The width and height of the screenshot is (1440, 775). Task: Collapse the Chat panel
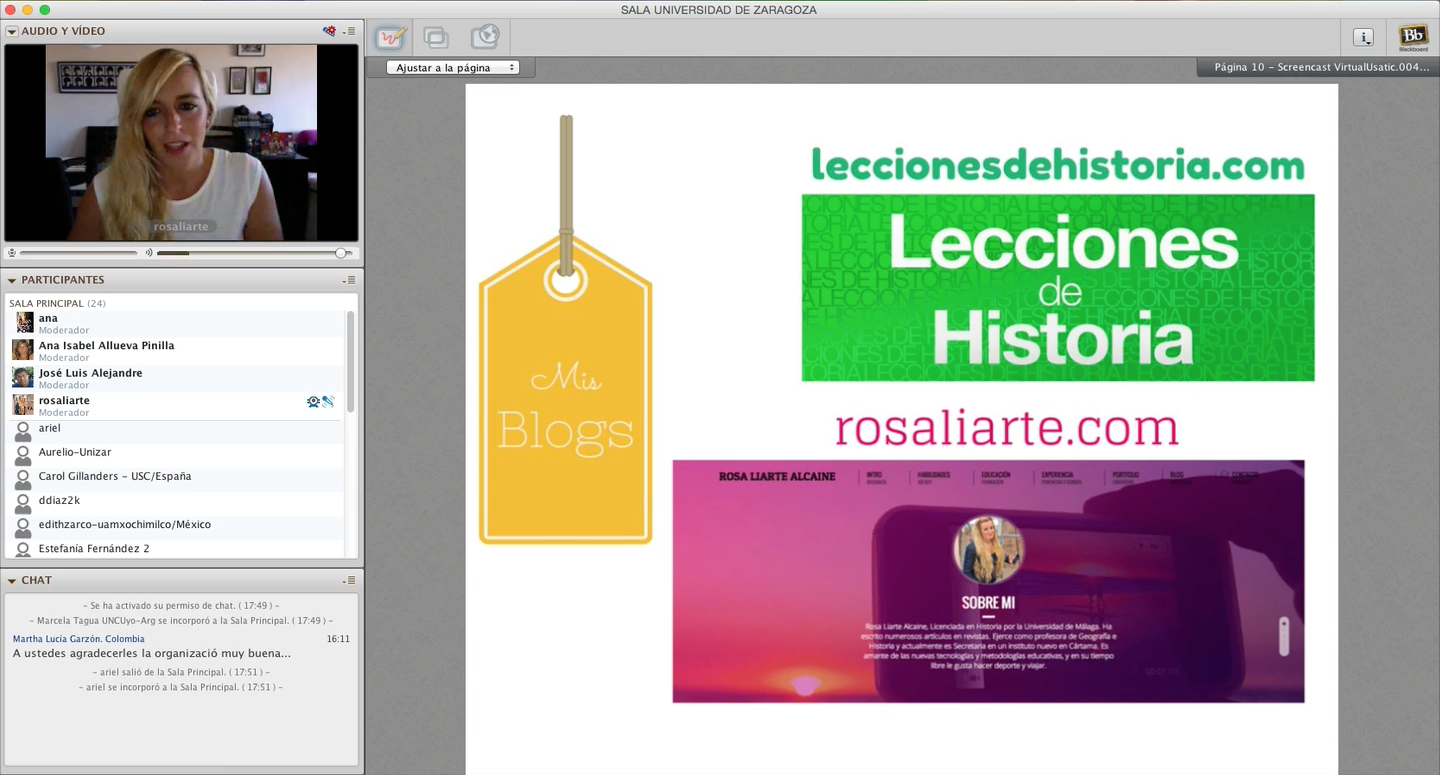pyautogui.click(x=12, y=580)
